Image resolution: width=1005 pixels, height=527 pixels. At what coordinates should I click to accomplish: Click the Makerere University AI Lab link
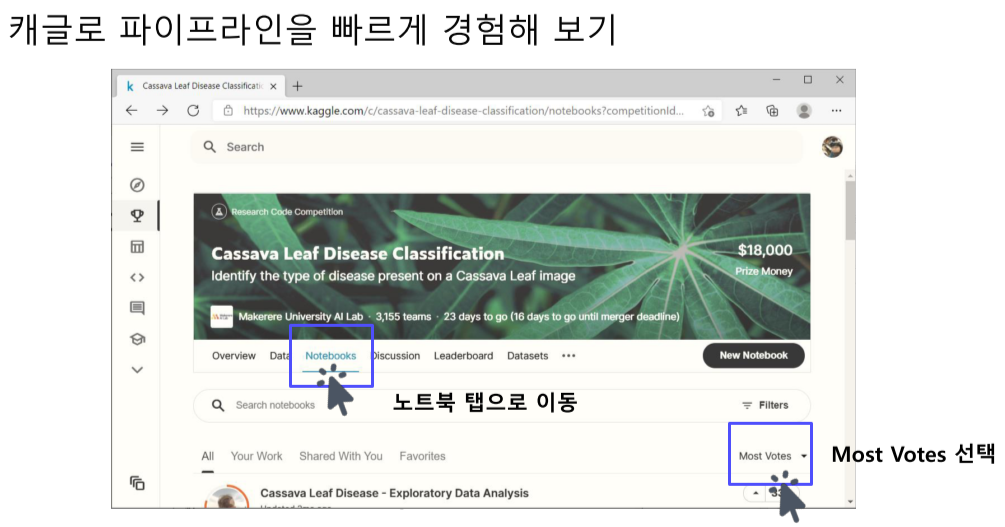(301, 317)
